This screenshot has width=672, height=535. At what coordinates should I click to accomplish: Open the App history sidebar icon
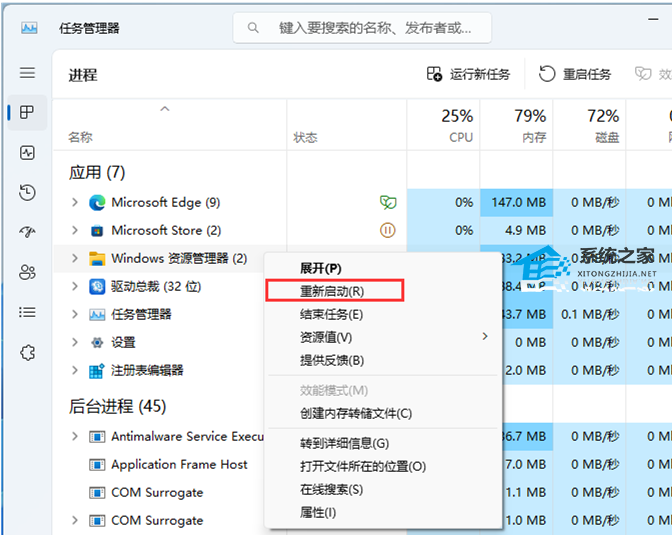[x=27, y=192]
